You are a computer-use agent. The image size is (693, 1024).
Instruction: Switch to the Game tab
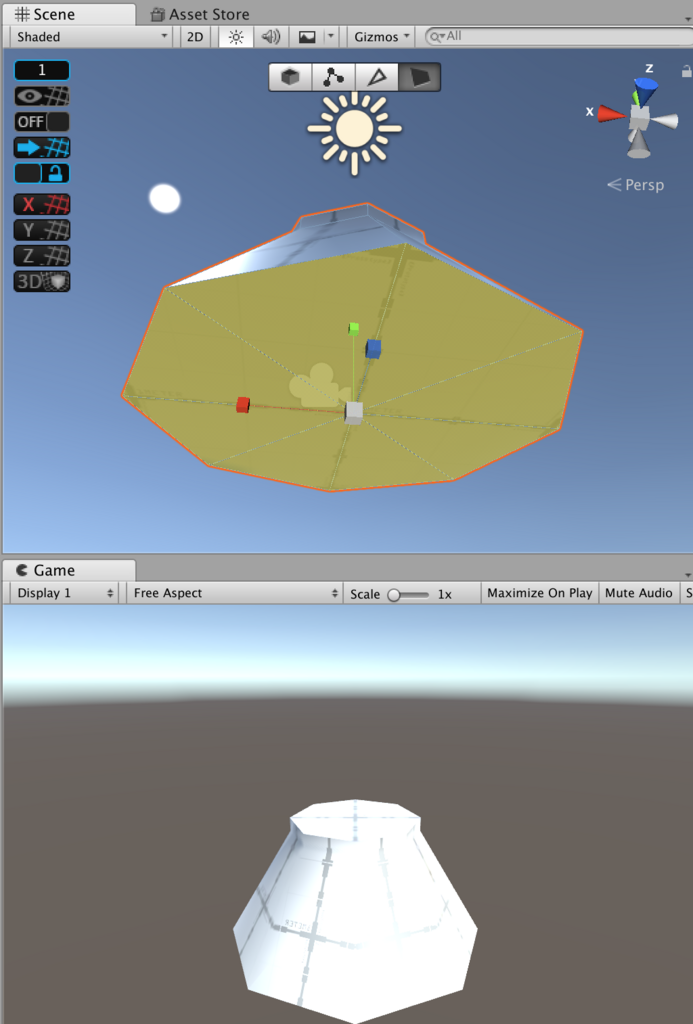point(68,570)
